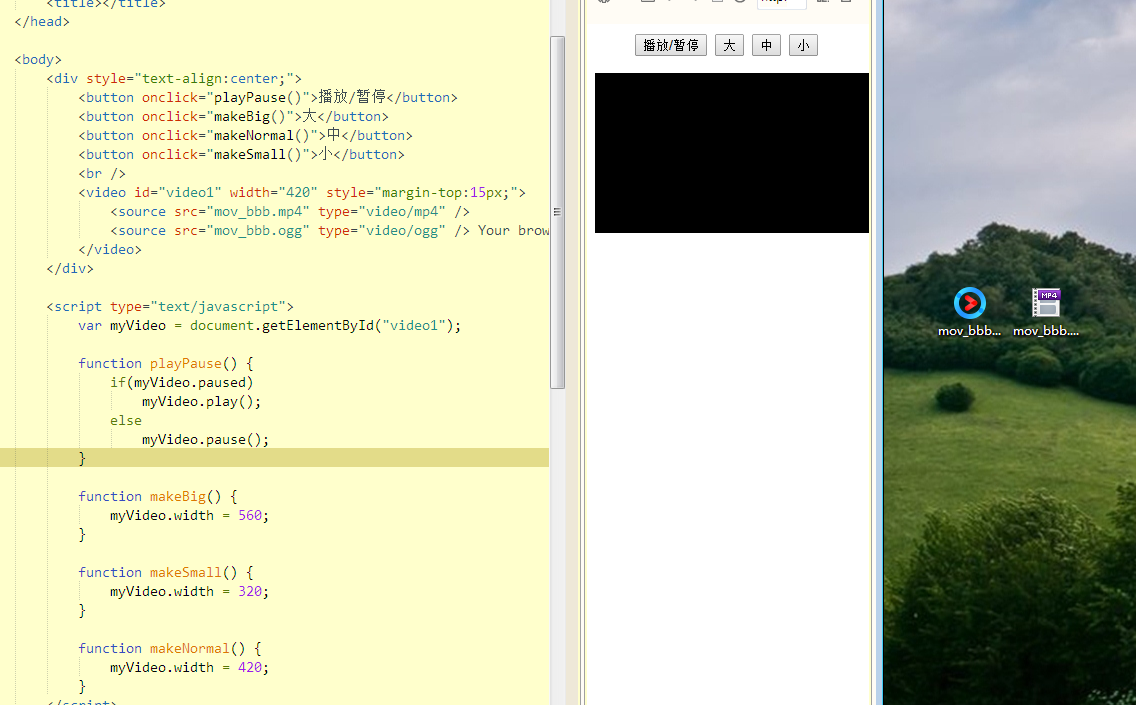The height and width of the screenshot is (705, 1136).
Task: Click the source src="mov_bbb.mp4" line
Action: click(x=290, y=212)
